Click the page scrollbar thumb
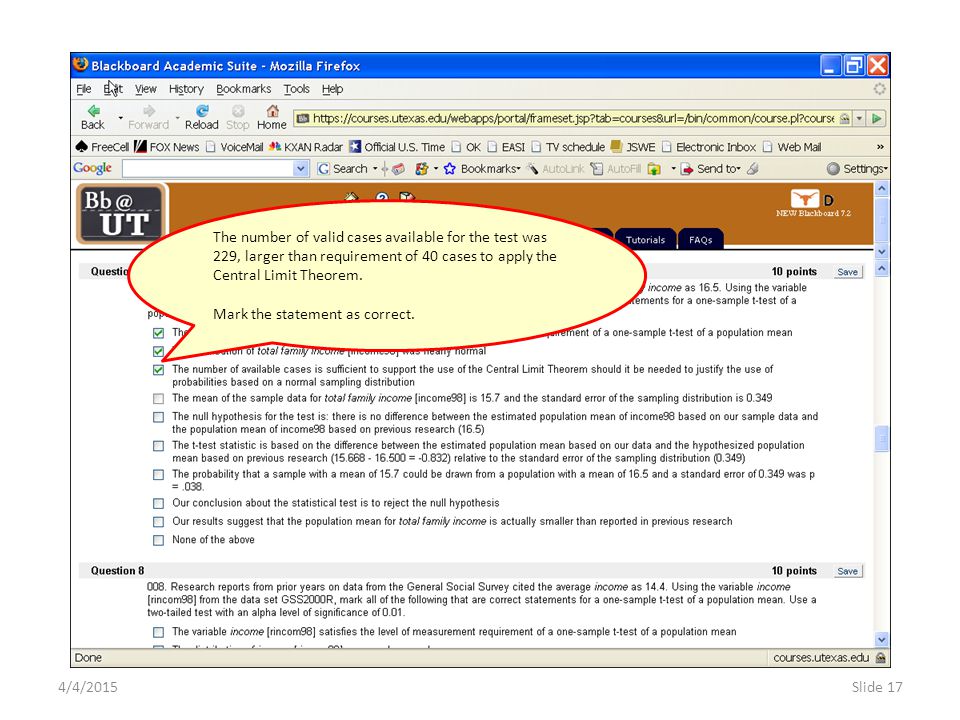 [x=882, y=438]
